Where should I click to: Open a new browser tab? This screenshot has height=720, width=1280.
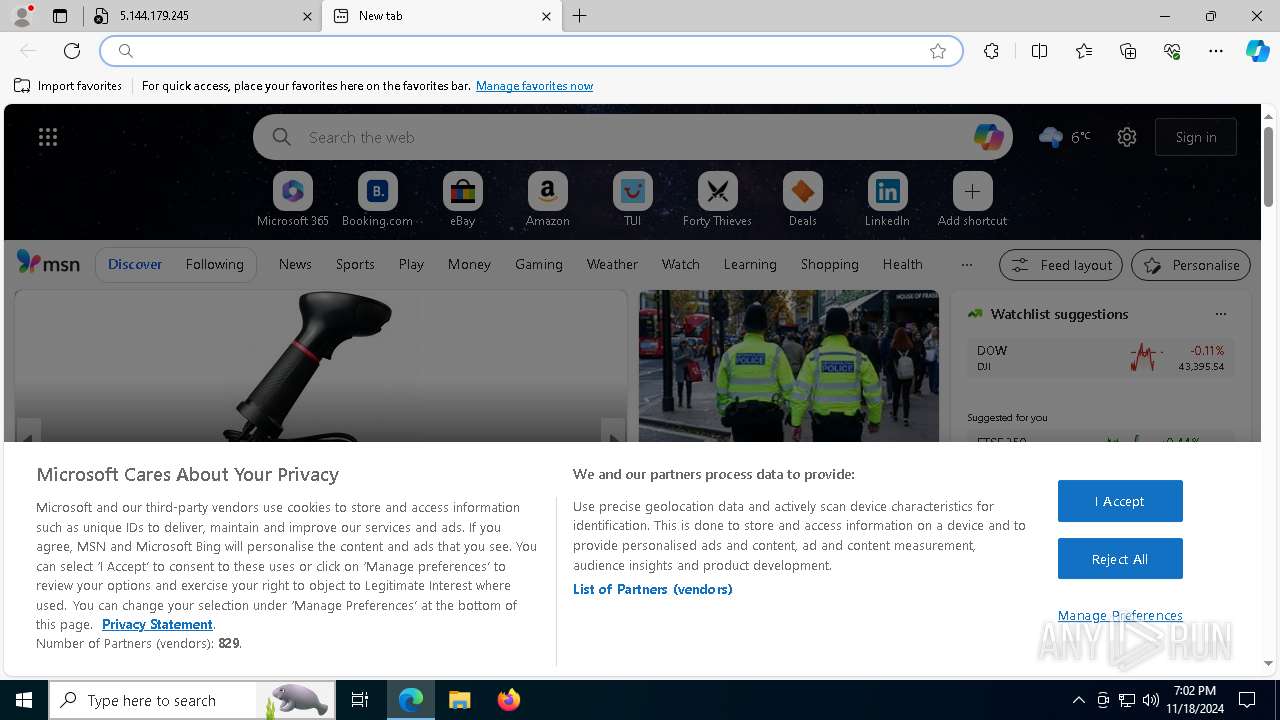pyautogui.click(x=579, y=16)
